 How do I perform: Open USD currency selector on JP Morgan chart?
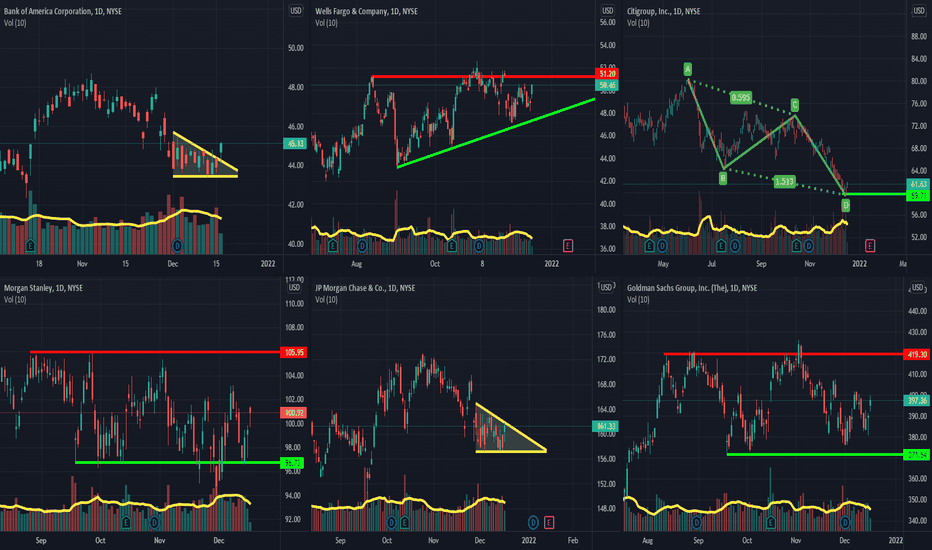[606, 287]
